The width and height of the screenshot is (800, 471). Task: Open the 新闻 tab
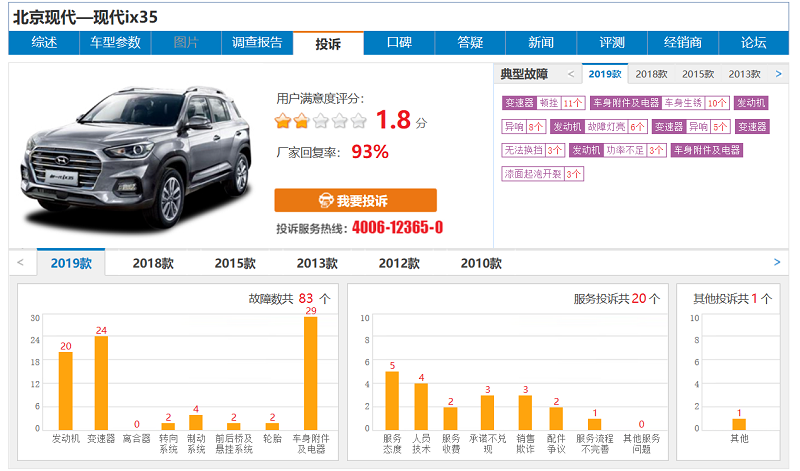(x=541, y=43)
